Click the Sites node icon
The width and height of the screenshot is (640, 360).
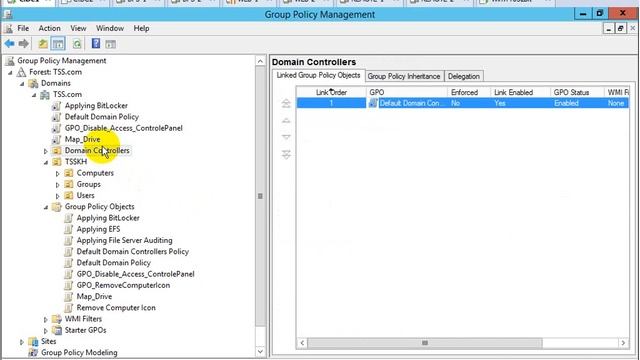pos(33,342)
